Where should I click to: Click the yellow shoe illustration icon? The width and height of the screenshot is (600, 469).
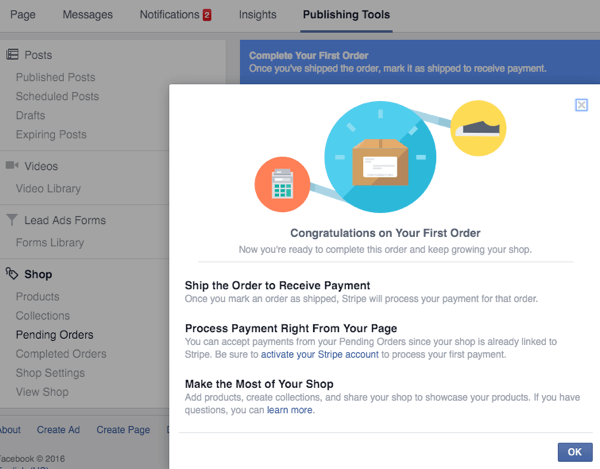point(477,128)
